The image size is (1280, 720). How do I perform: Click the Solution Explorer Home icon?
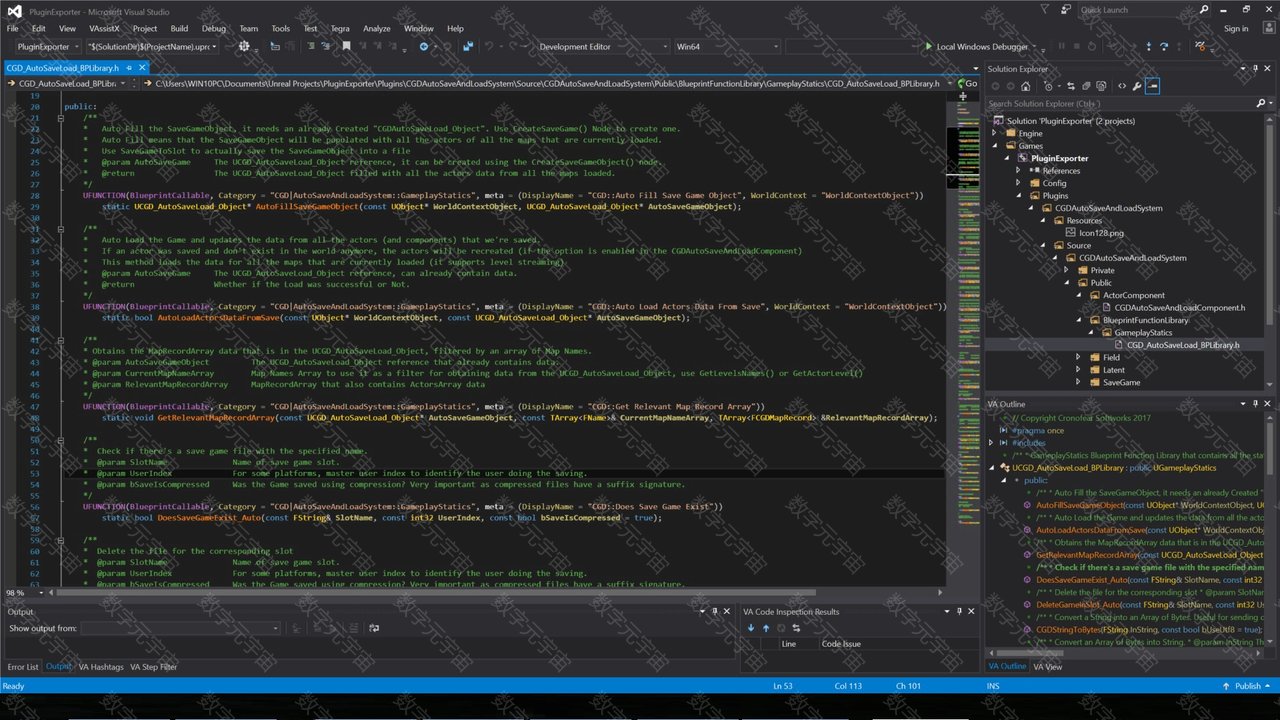(1025, 86)
